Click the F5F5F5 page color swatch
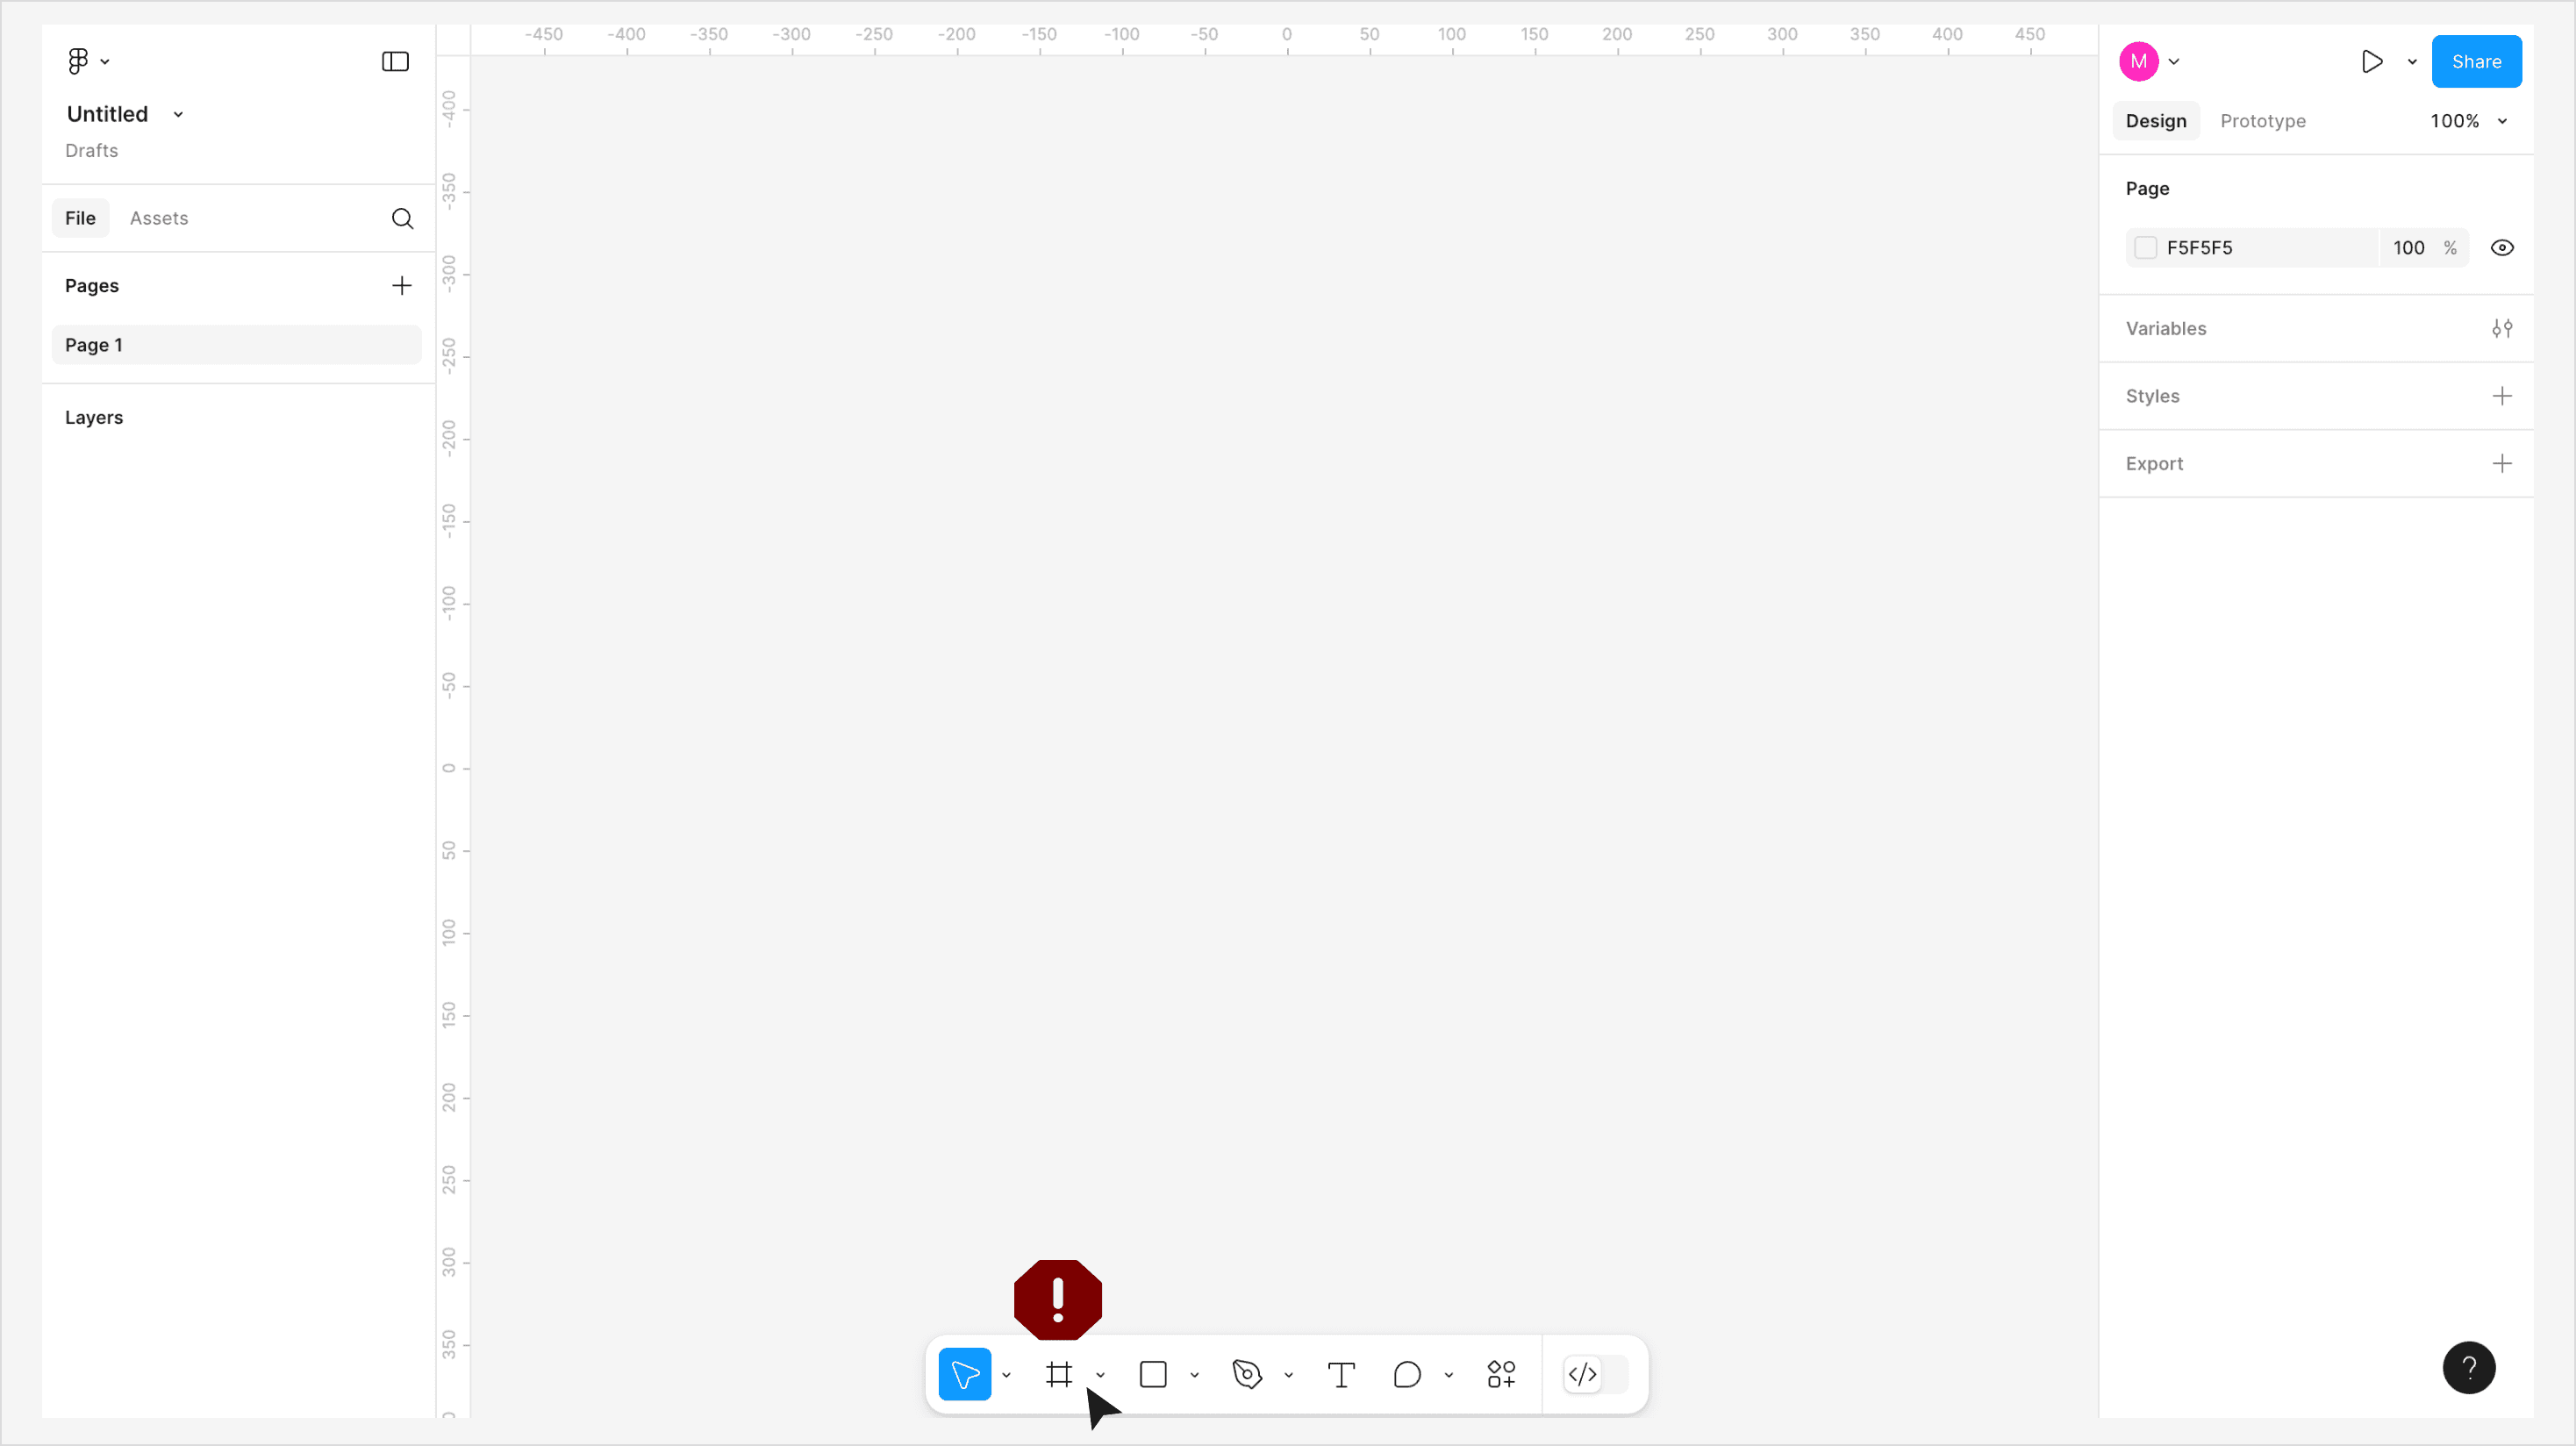Image resolution: width=2576 pixels, height=1446 pixels. (x=2145, y=248)
